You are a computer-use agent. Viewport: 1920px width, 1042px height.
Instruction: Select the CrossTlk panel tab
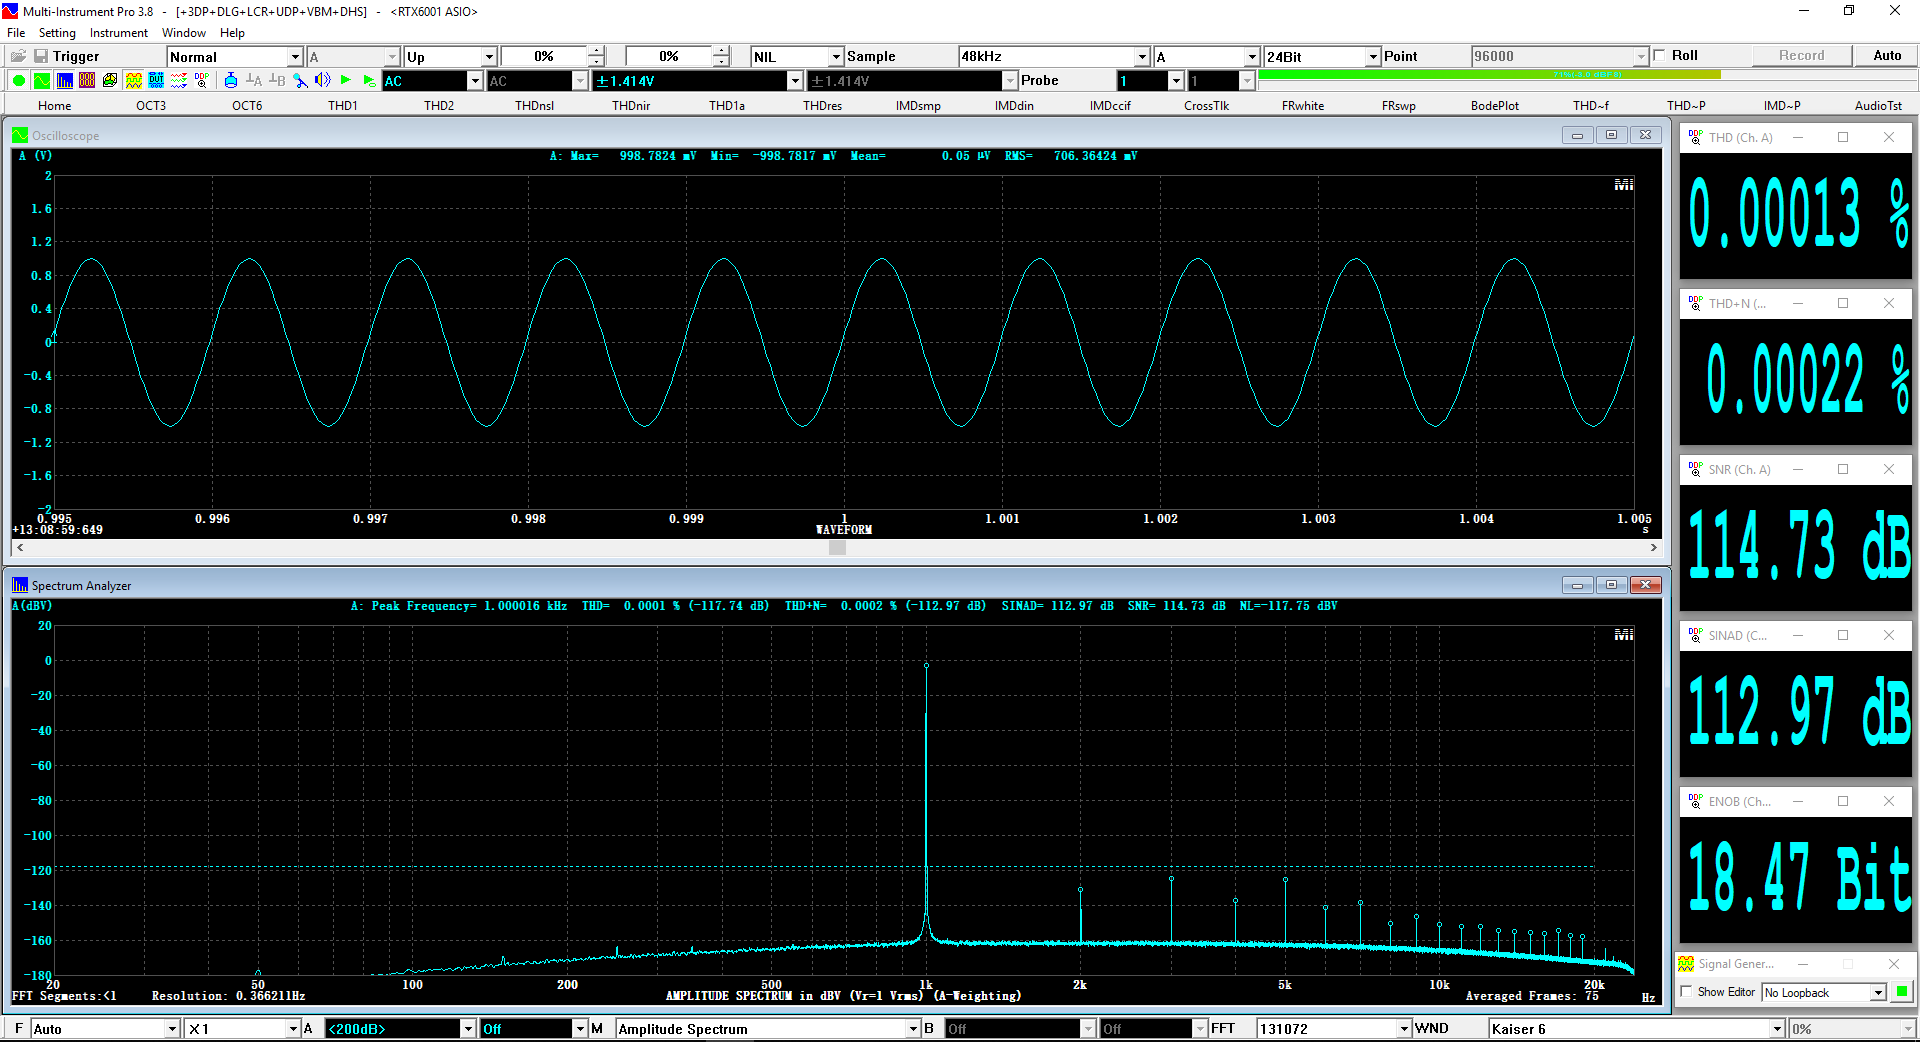coord(1206,105)
